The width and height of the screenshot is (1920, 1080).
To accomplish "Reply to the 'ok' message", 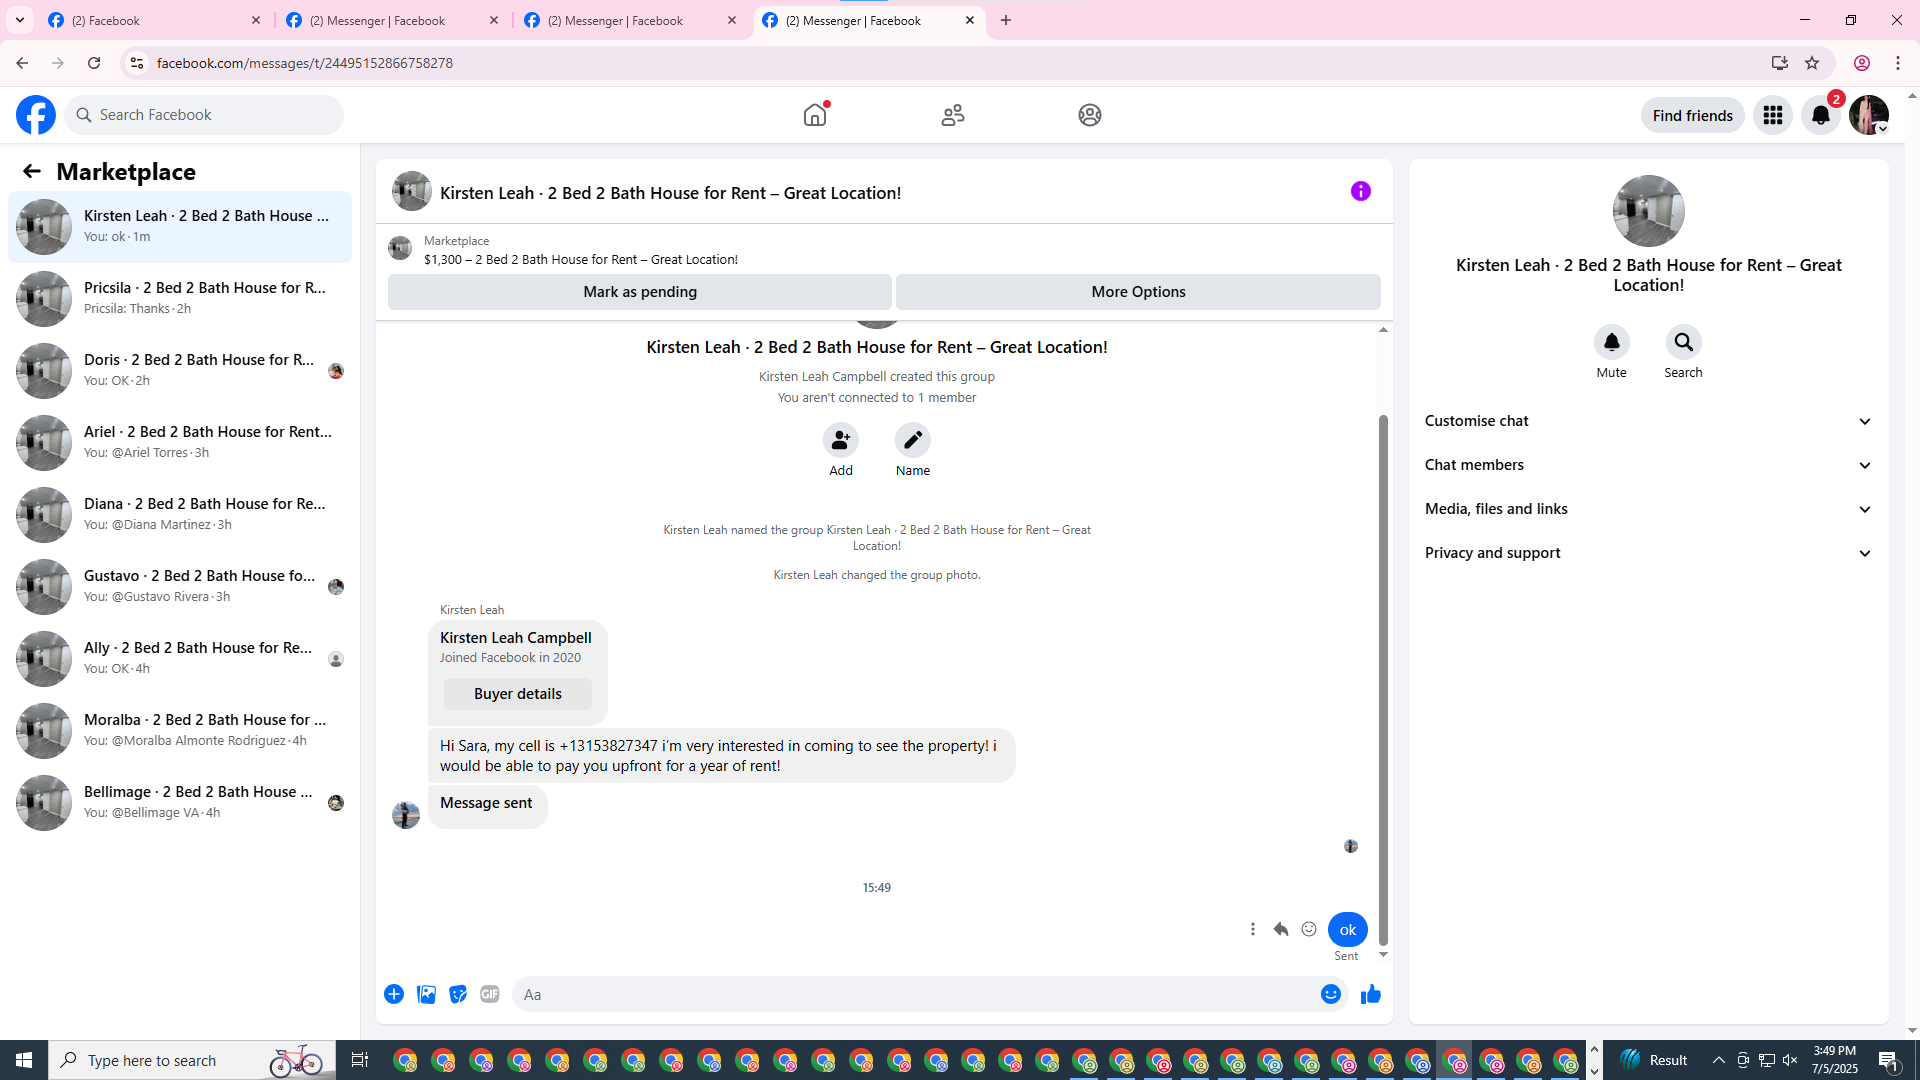I will pos(1280,929).
